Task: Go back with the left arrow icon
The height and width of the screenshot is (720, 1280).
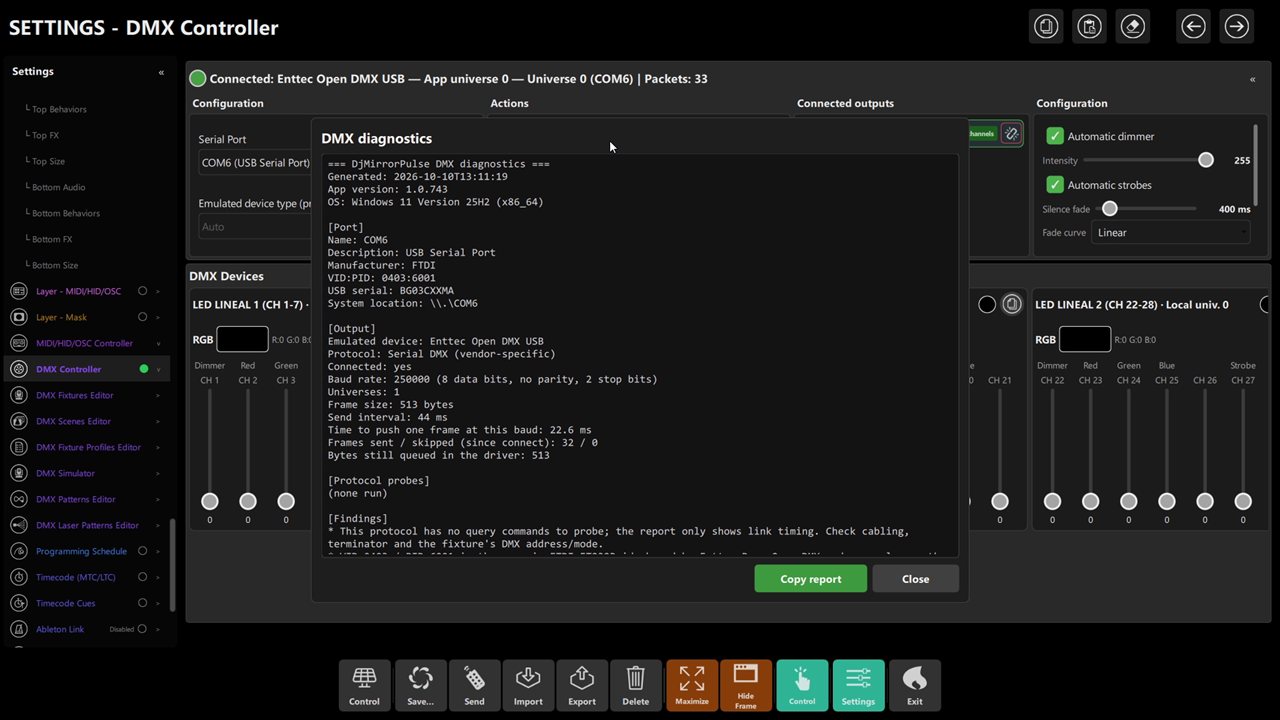Action: [x=1193, y=26]
